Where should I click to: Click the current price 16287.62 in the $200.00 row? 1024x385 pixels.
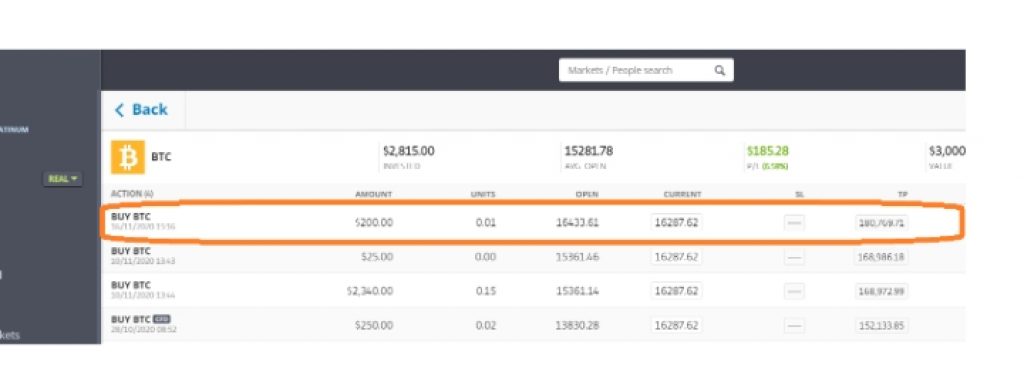pos(677,223)
